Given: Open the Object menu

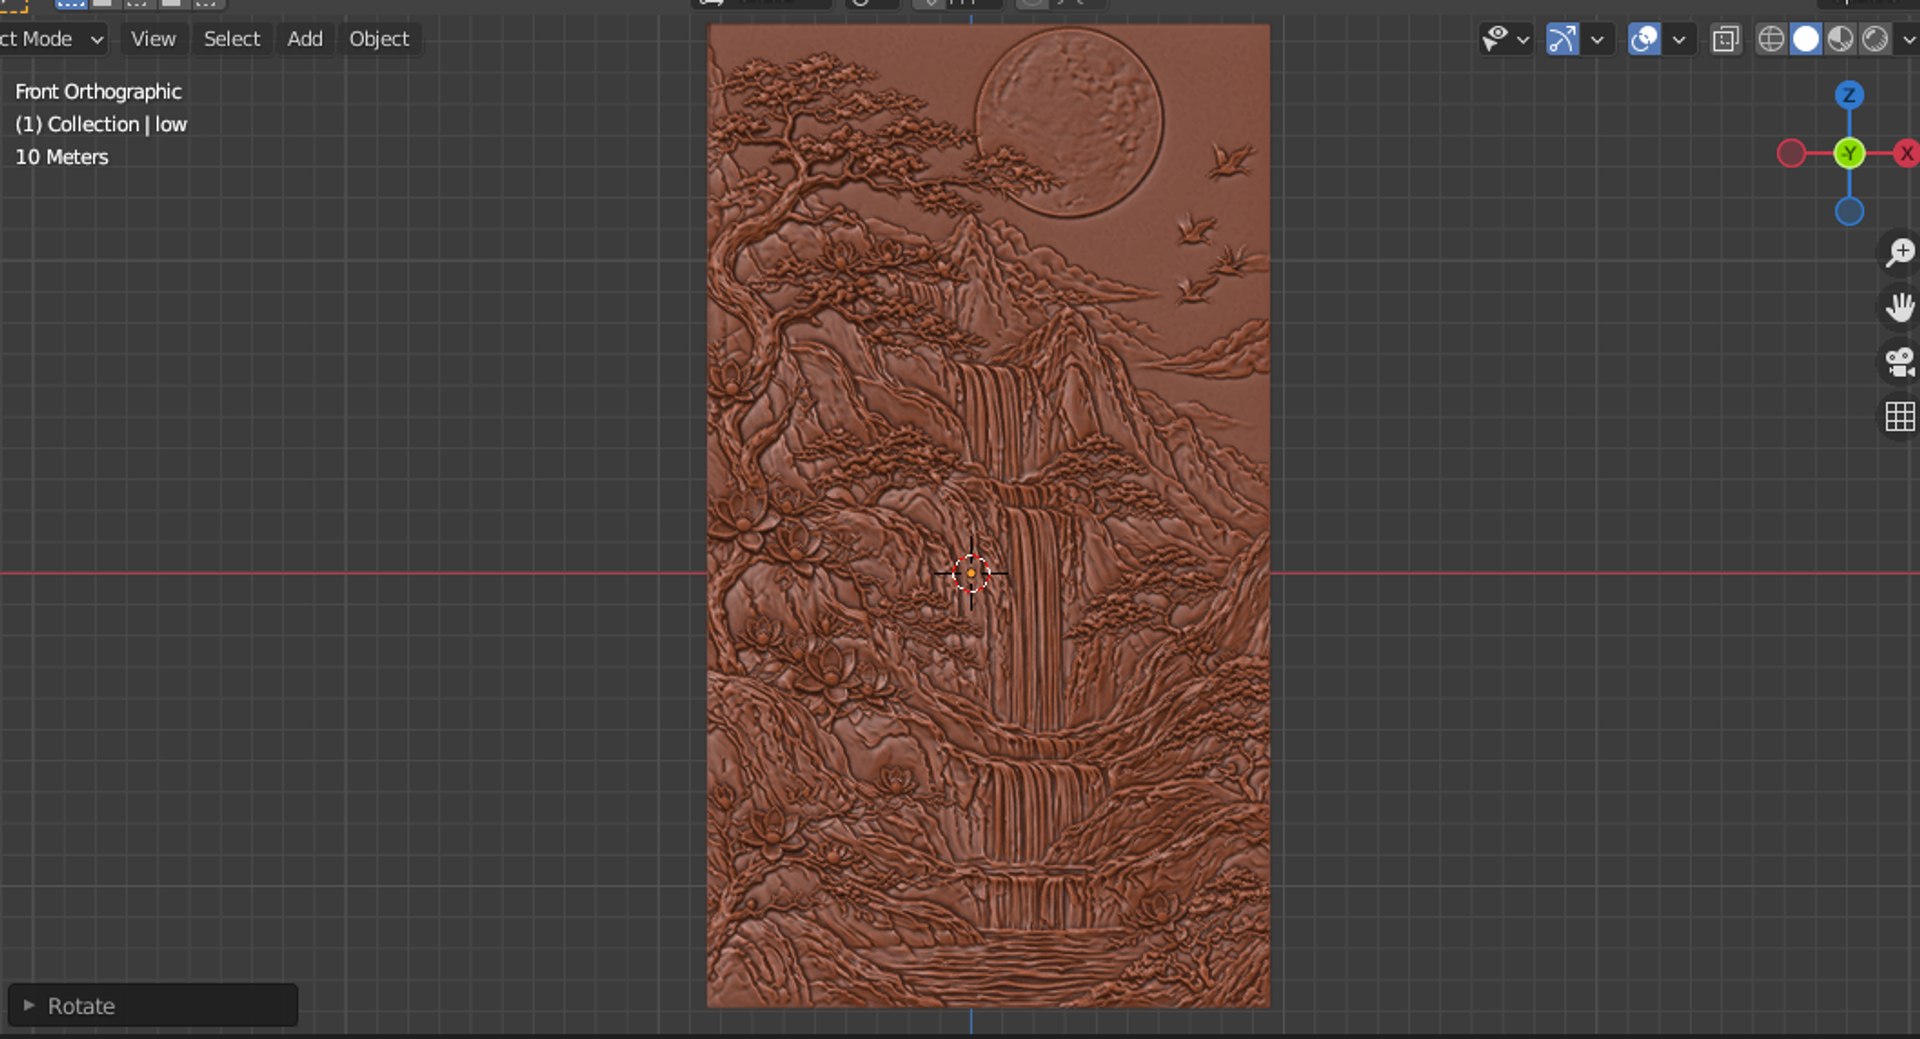Looking at the screenshot, I should pos(379,39).
